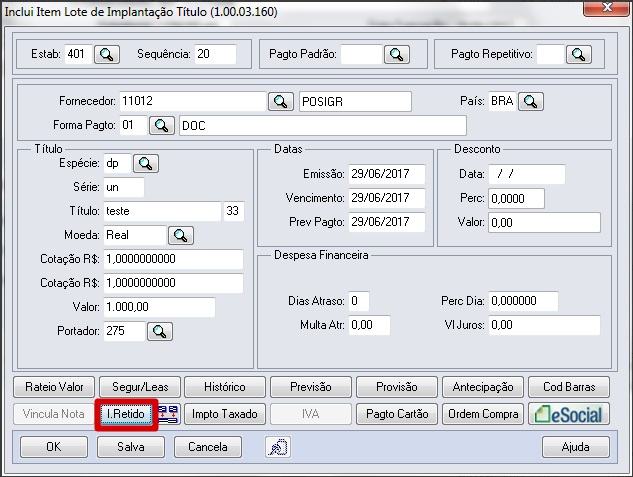633x477 pixels.
Task: Click the grid icon next to I.Retido
Action: [x=168, y=414]
